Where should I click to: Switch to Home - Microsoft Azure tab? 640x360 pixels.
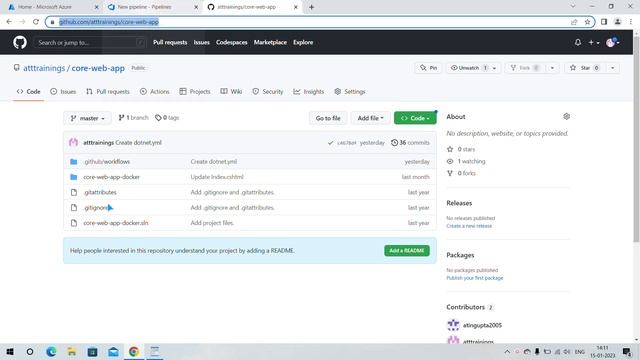[x=52, y=7]
